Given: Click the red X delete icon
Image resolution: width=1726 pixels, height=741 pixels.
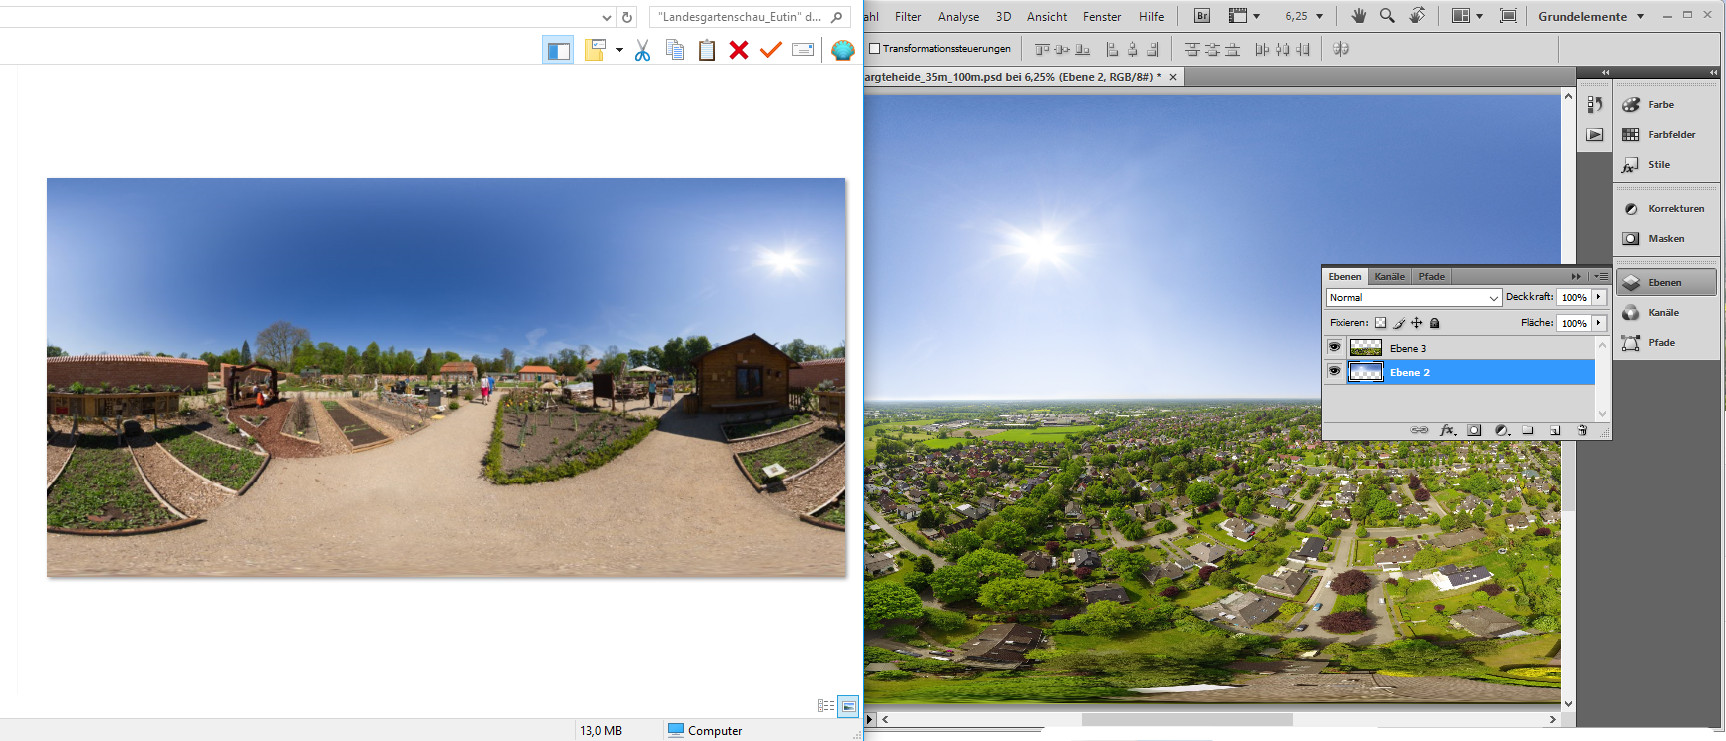Looking at the screenshot, I should click(739, 50).
